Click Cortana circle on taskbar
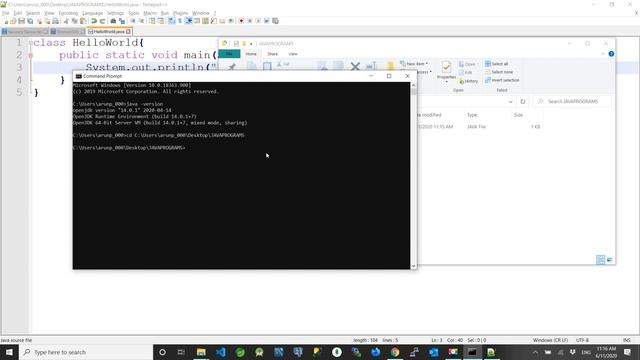The width and height of the screenshot is (640, 360). (162, 352)
